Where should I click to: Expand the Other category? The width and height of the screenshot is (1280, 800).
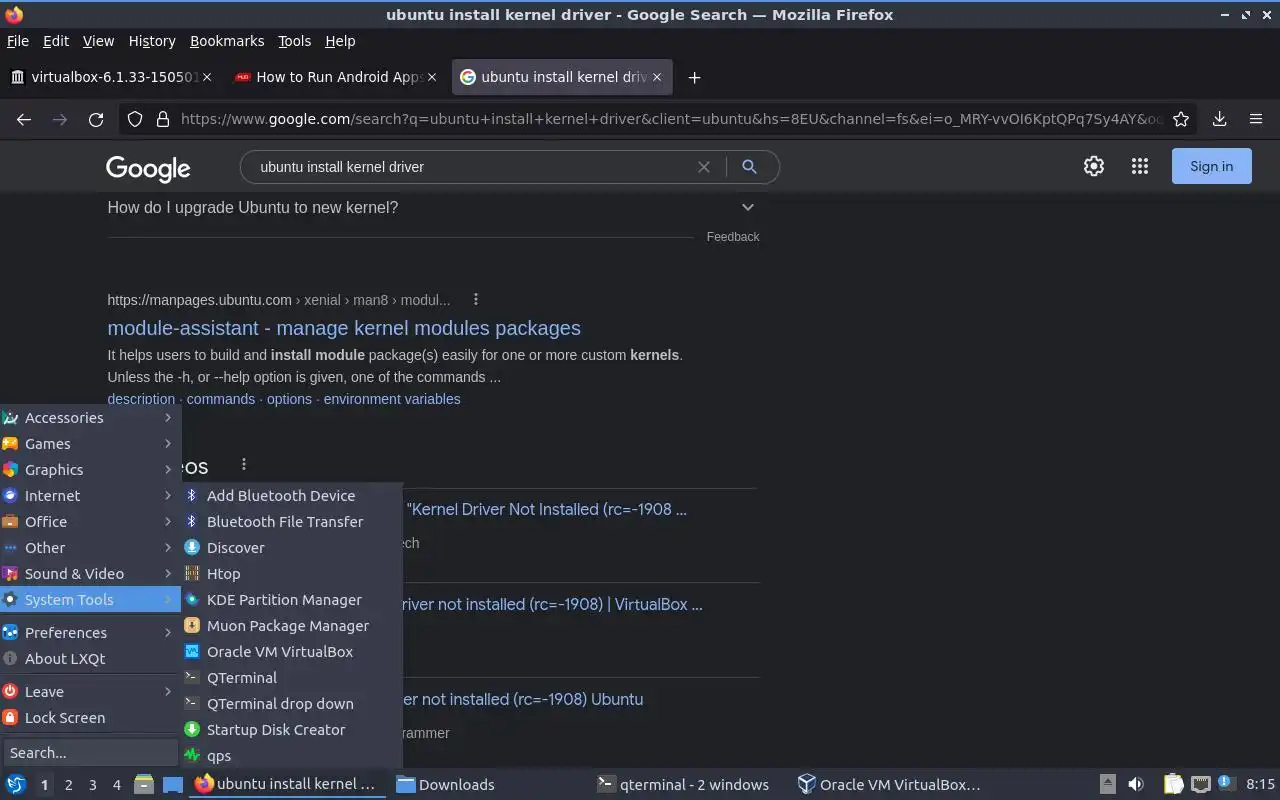coord(90,548)
